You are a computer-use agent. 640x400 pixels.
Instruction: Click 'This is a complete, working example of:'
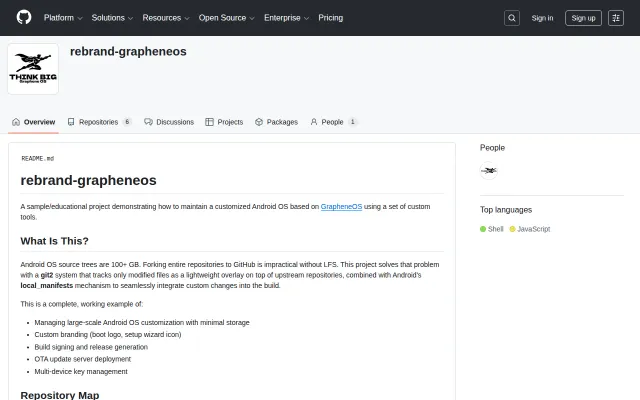[x=82, y=304]
